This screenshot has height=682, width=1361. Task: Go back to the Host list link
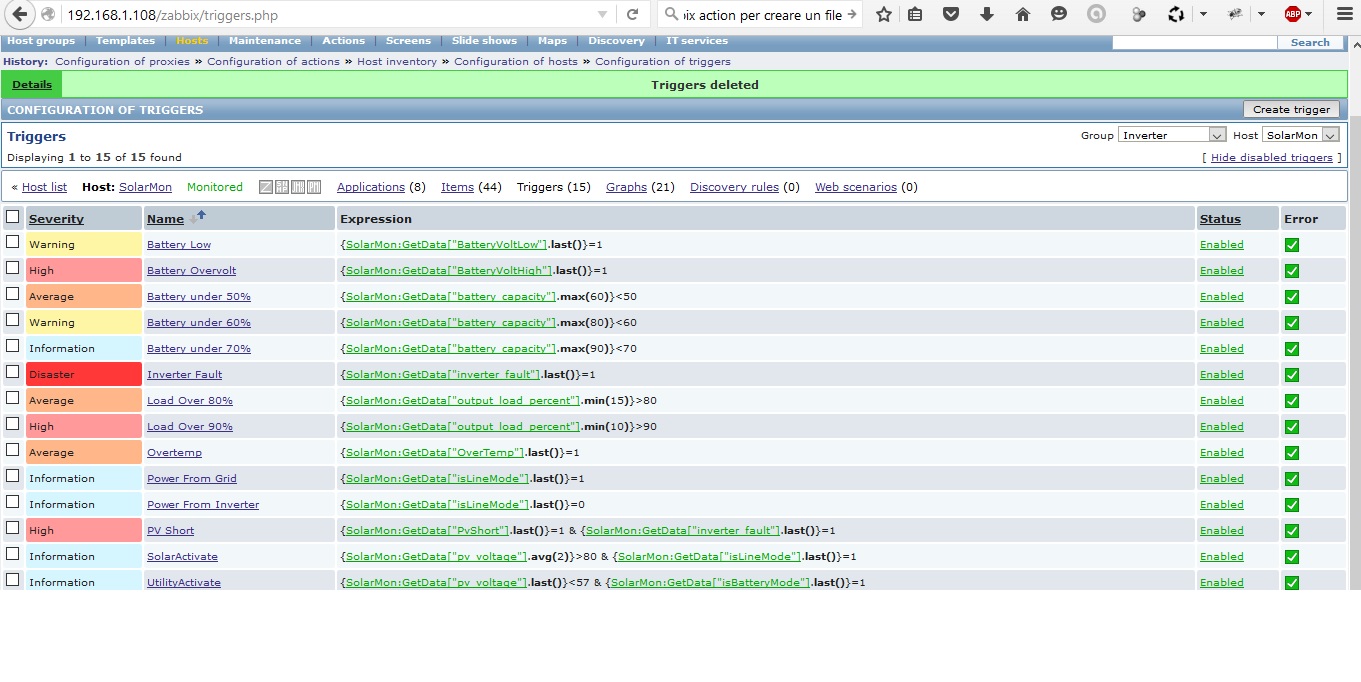[44, 187]
